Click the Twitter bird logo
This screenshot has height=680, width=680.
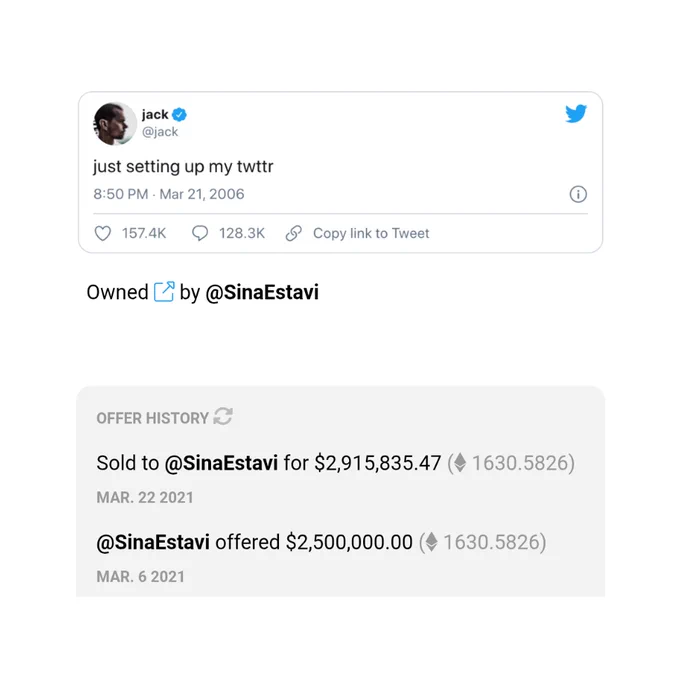coord(576,114)
